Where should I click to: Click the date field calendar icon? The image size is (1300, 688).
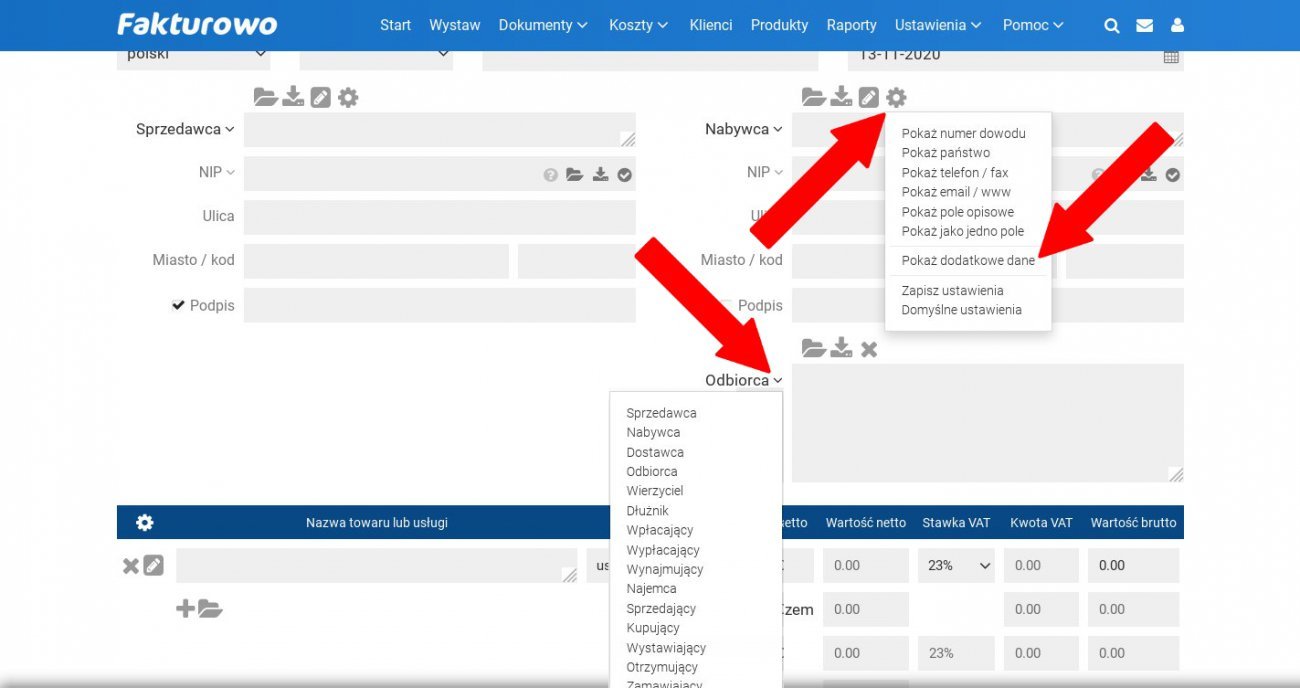(1171, 56)
